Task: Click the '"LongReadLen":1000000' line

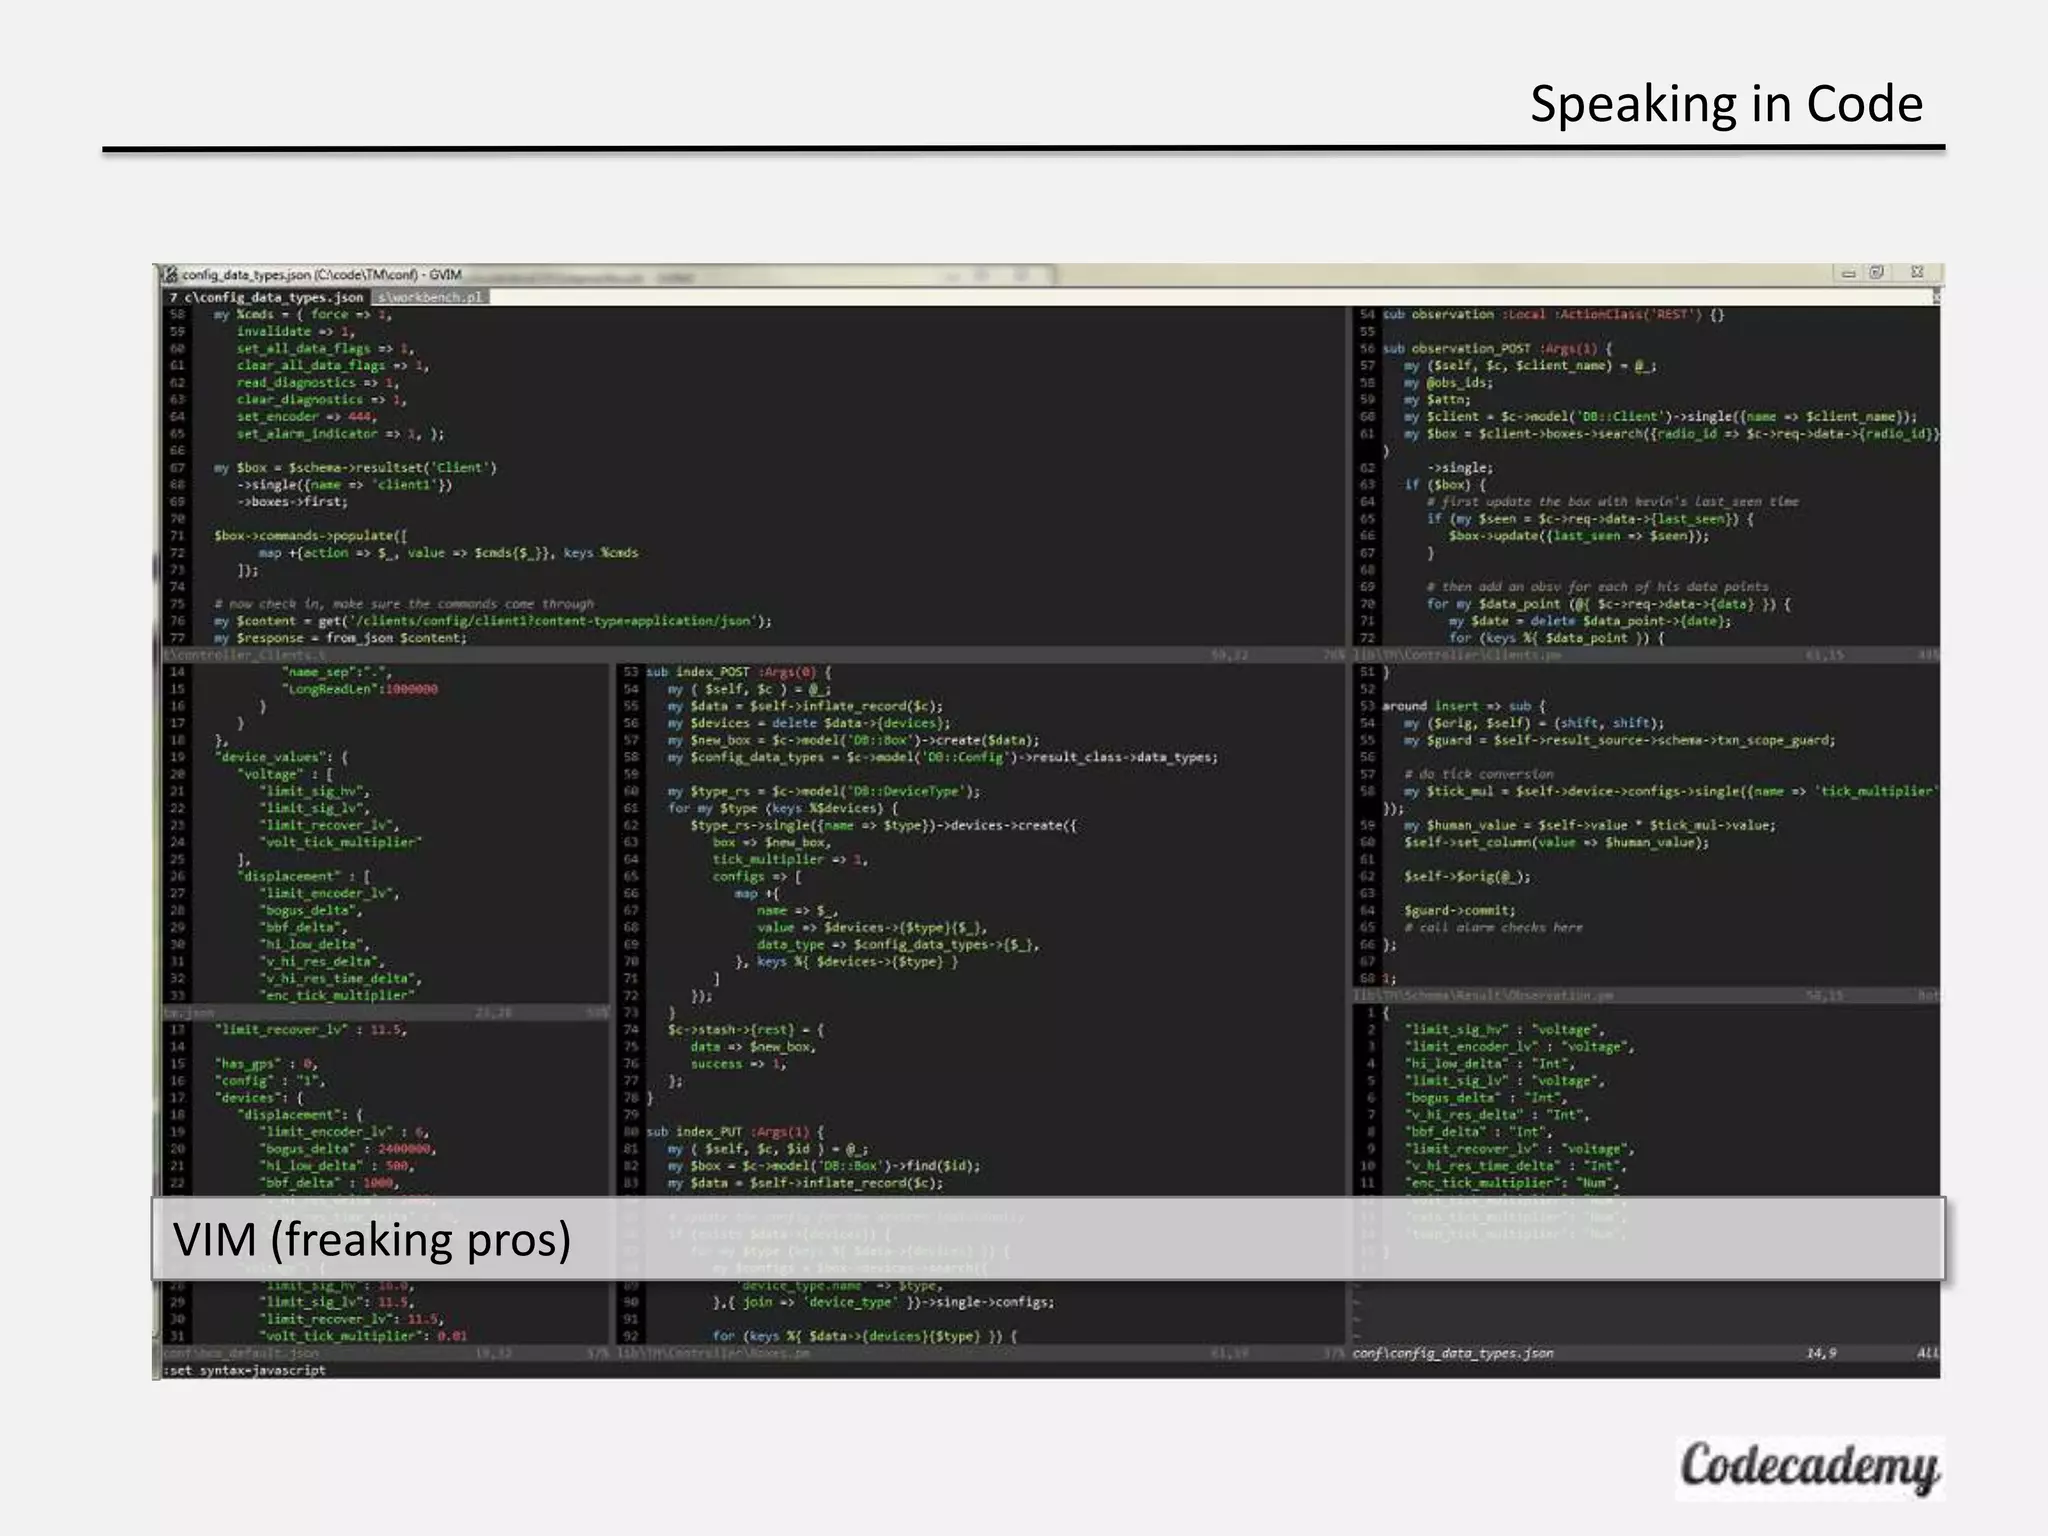Action: click(x=360, y=689)
